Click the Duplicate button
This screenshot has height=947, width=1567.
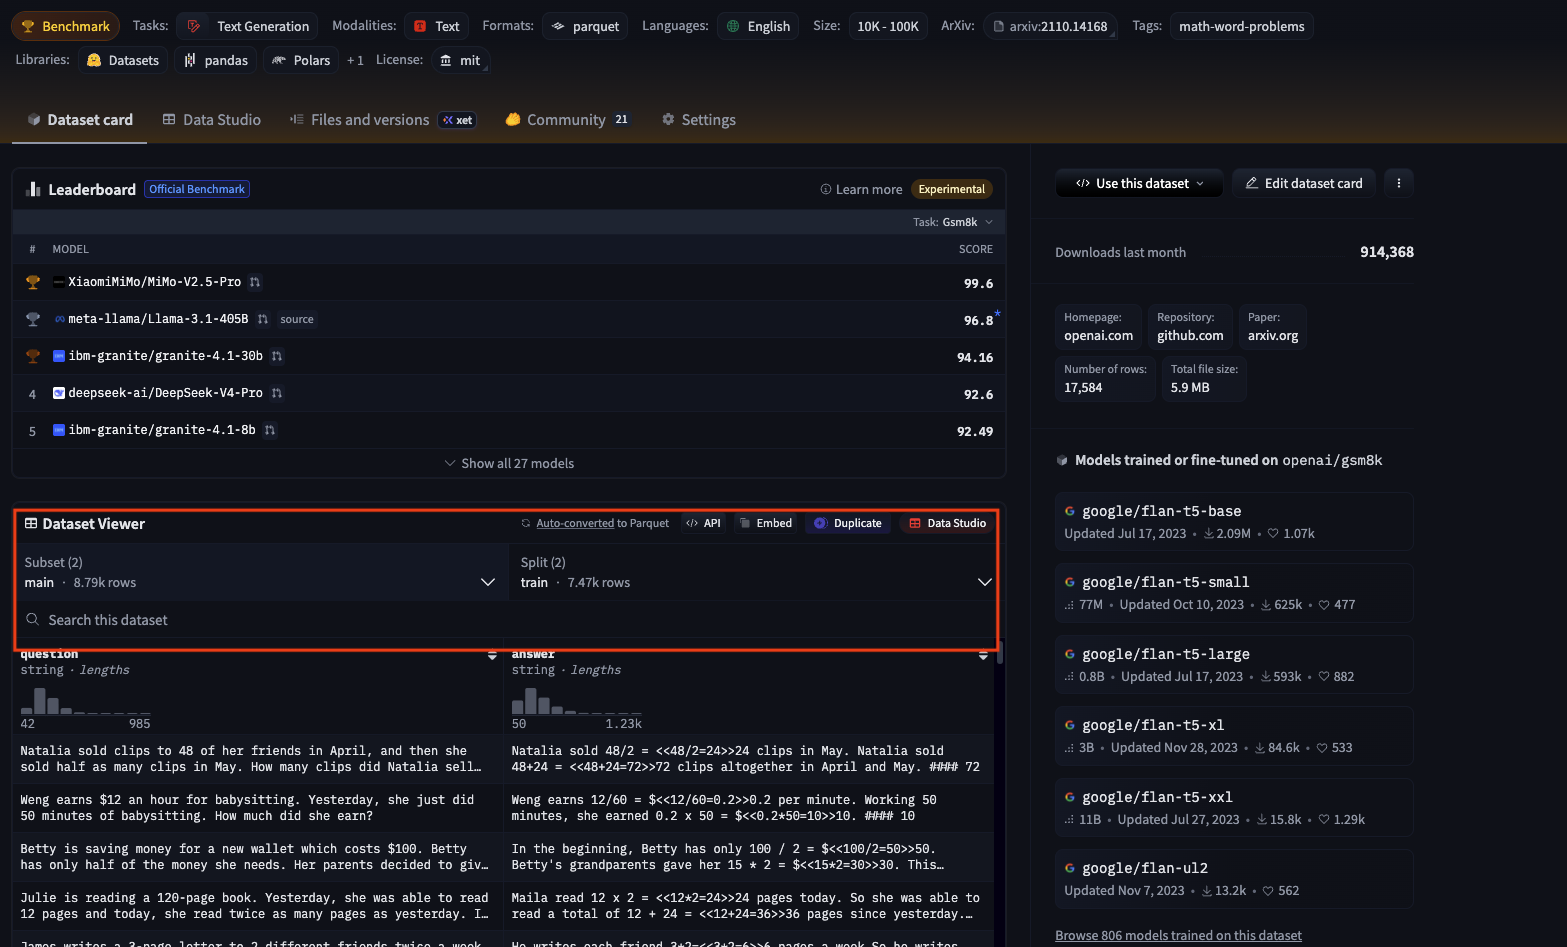coord(848,523)
